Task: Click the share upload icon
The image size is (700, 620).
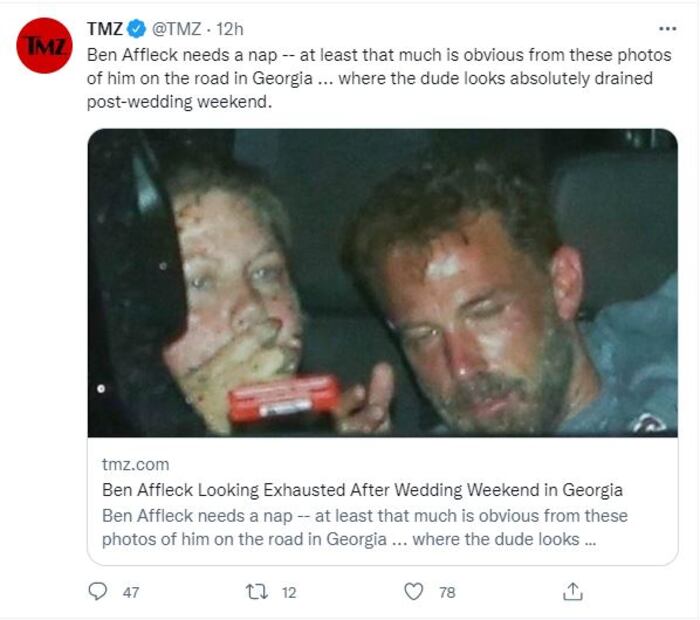Action: pos(572,592)
